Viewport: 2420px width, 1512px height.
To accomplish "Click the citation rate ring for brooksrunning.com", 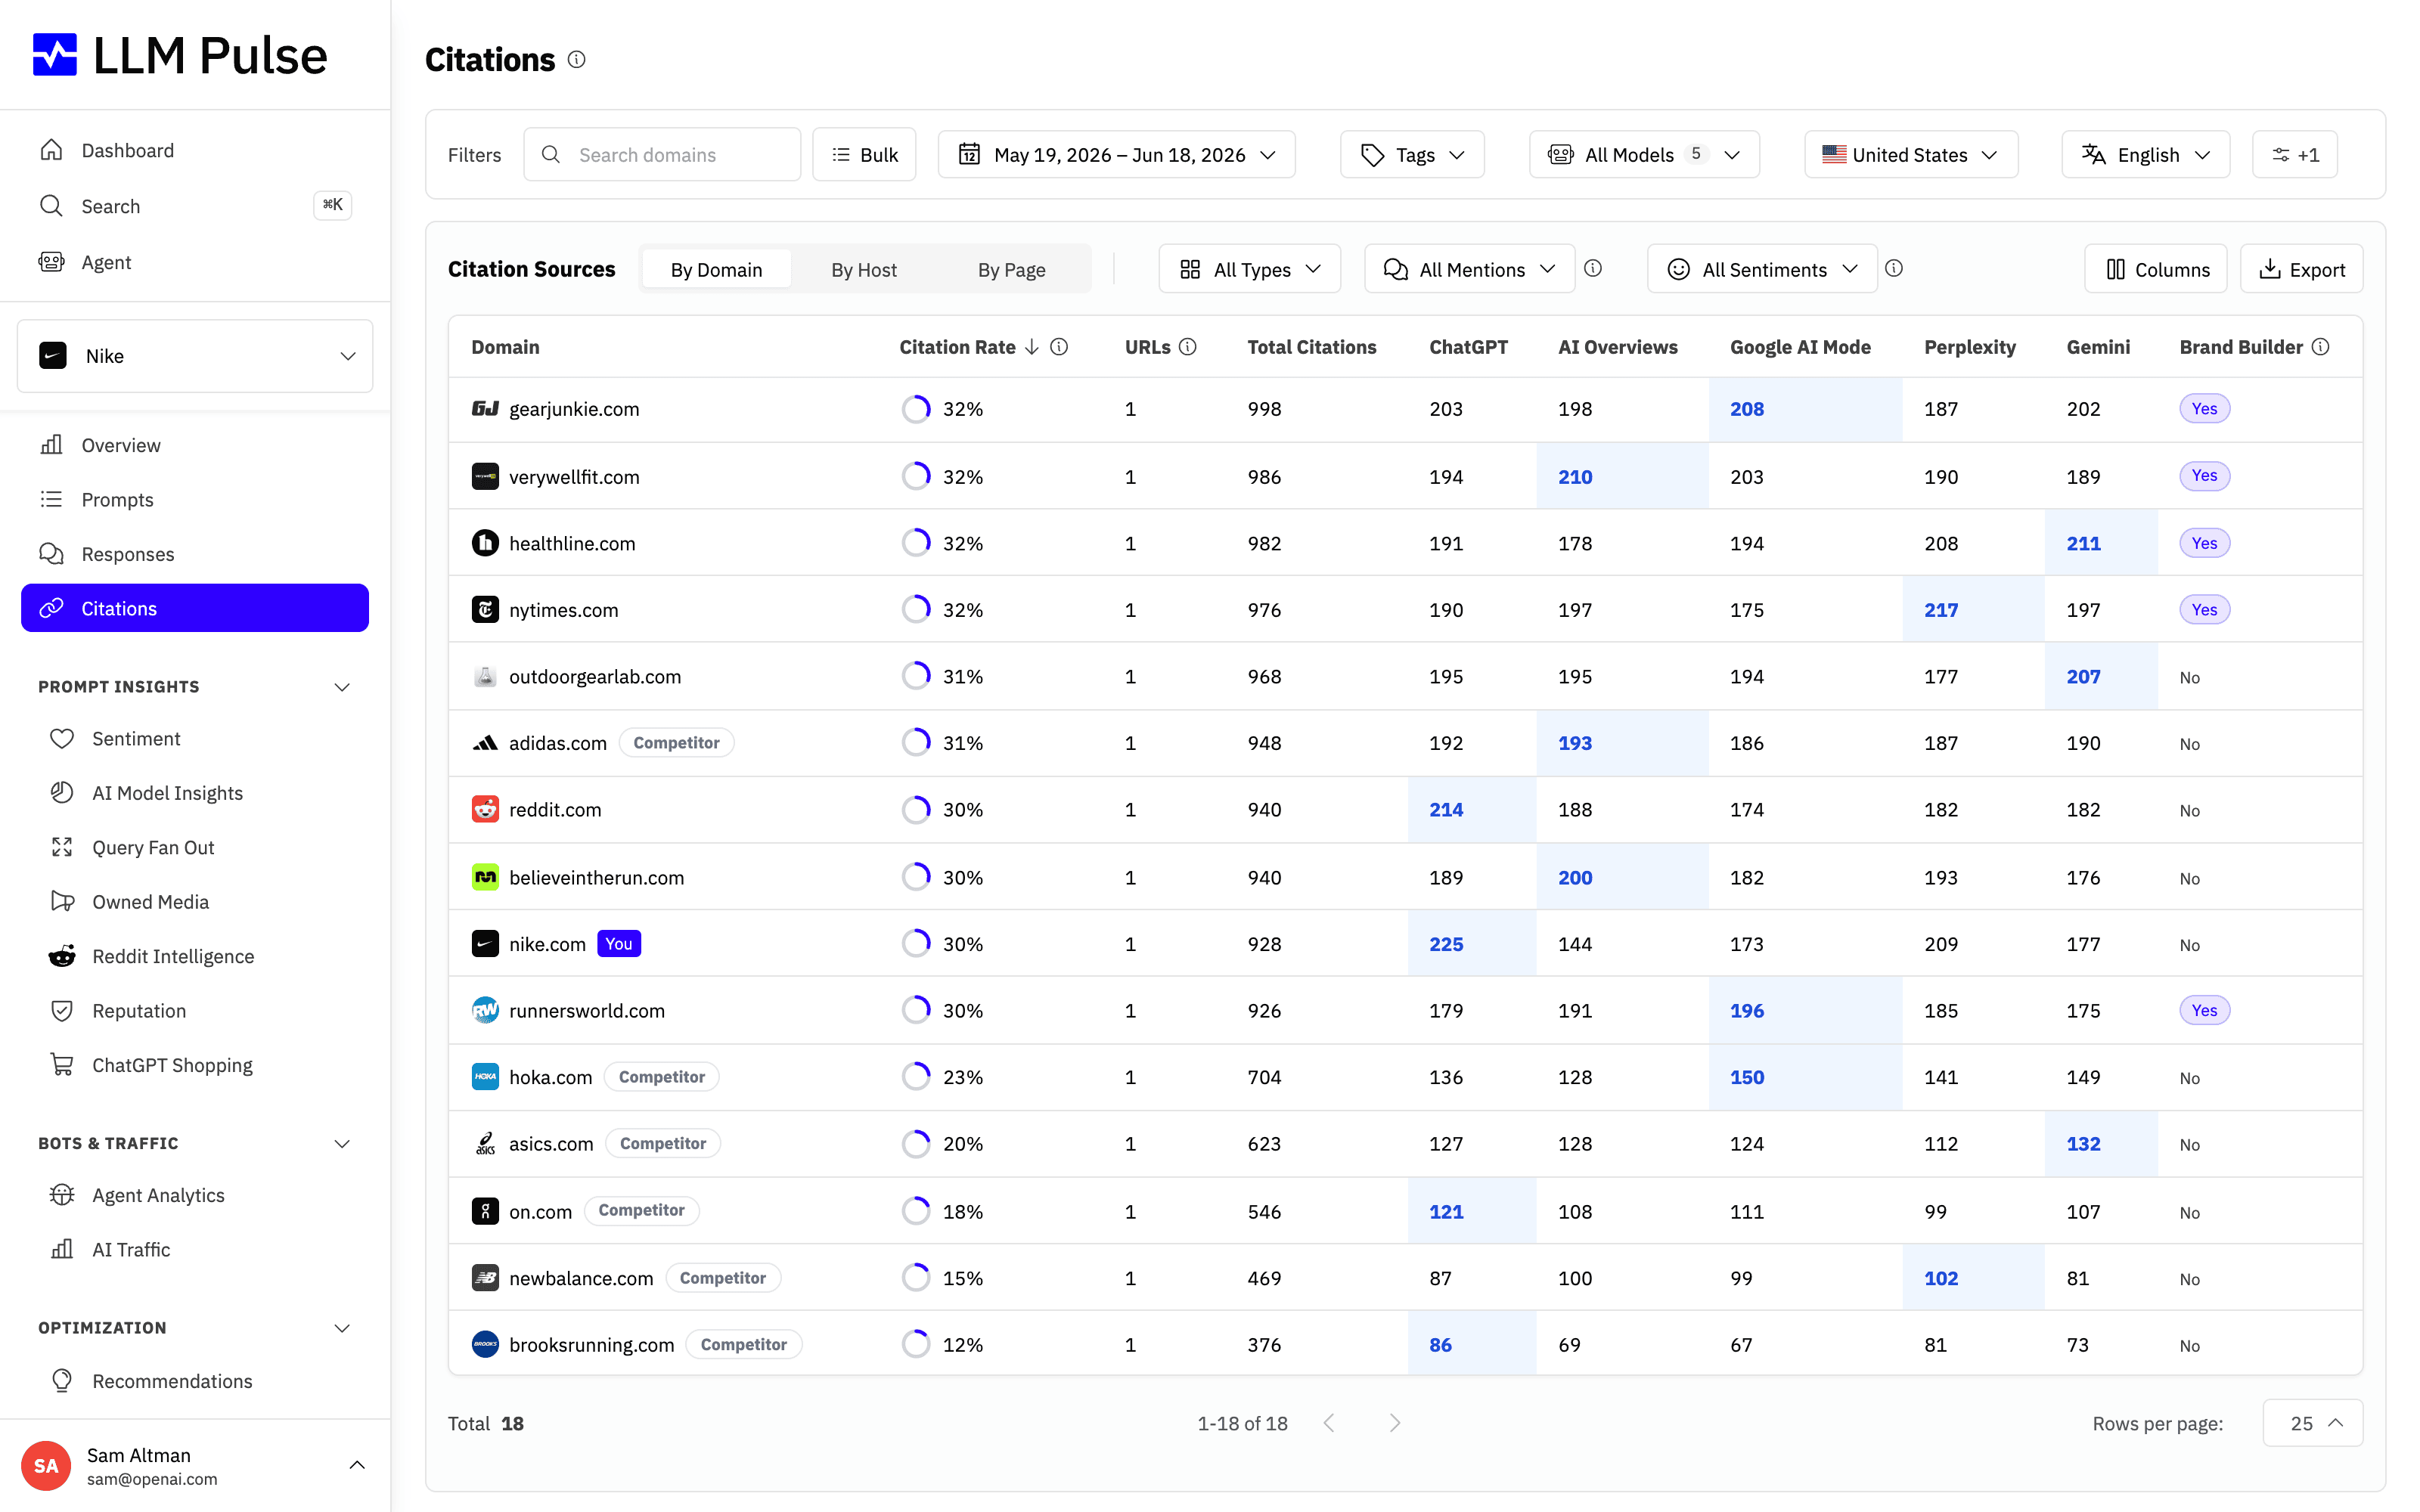I will click(x=915, y=1345).
